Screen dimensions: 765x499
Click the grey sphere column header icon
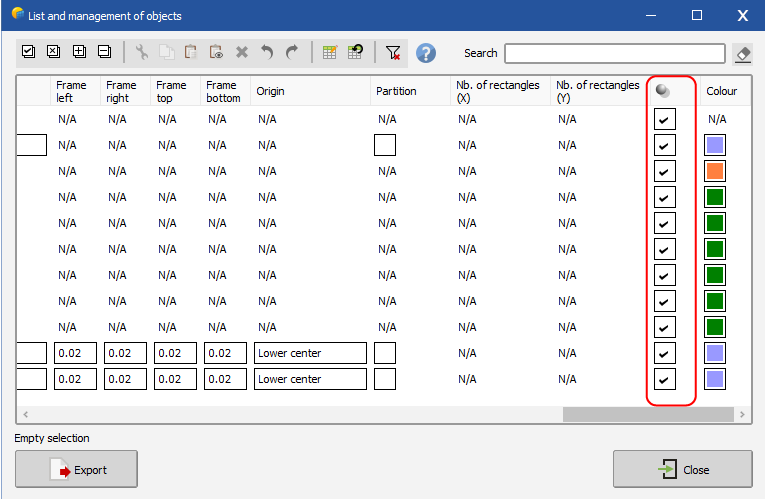pyautogui.click(x=663, y=91)
